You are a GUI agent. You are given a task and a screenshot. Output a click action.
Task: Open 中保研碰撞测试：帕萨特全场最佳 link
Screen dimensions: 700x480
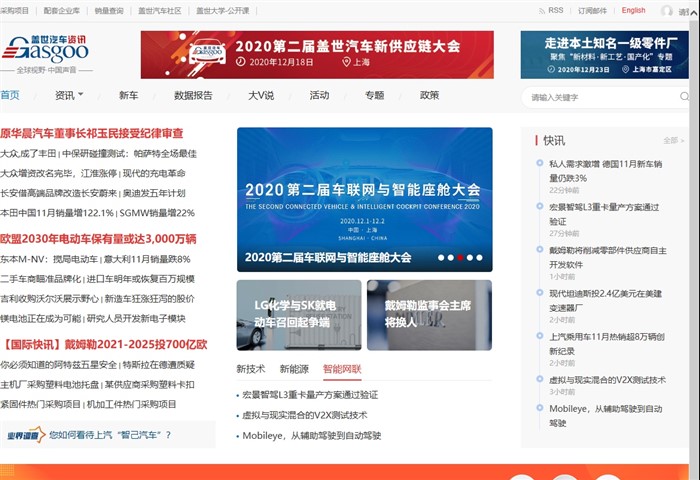pos(129,154)
